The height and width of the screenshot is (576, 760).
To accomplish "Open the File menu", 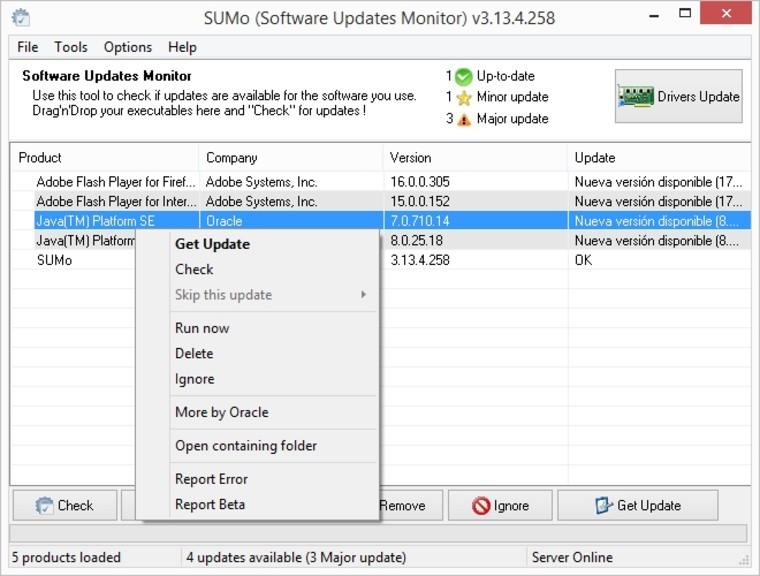I will coord(28,47).
